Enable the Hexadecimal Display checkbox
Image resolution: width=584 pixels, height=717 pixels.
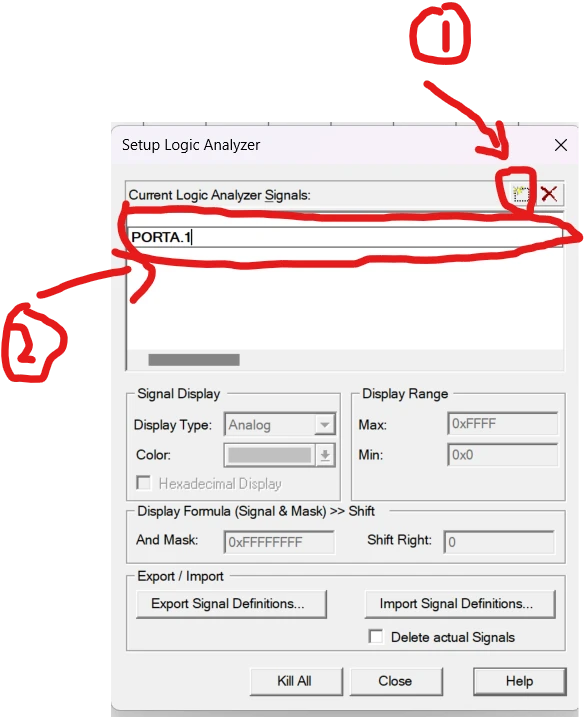click(144, 483)
